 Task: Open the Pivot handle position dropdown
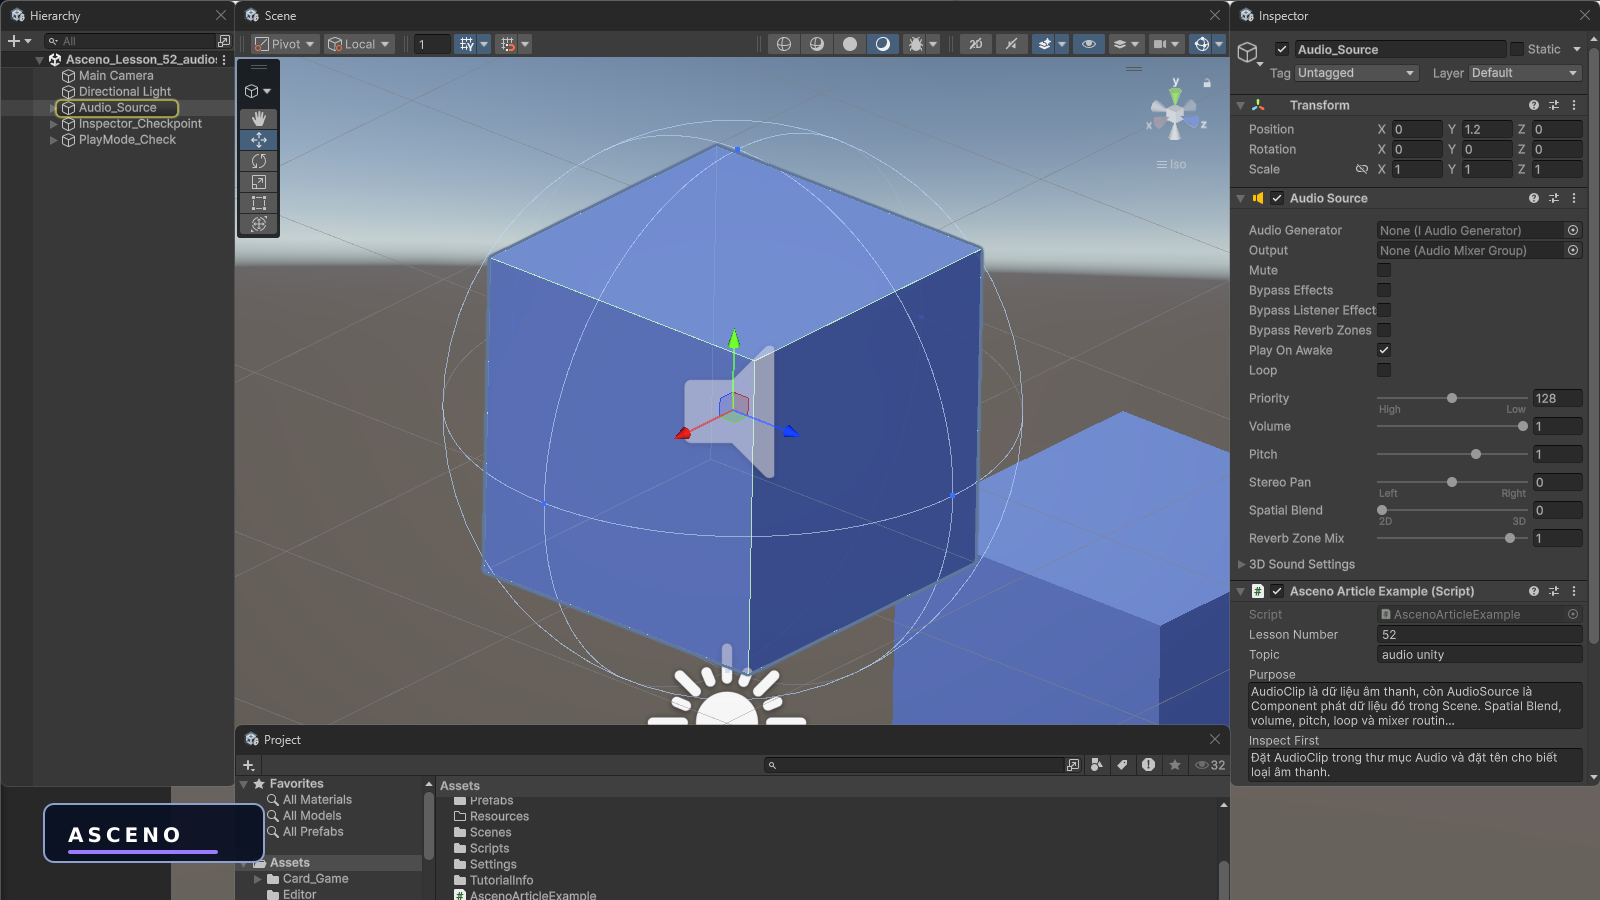[x=285, y=44]
